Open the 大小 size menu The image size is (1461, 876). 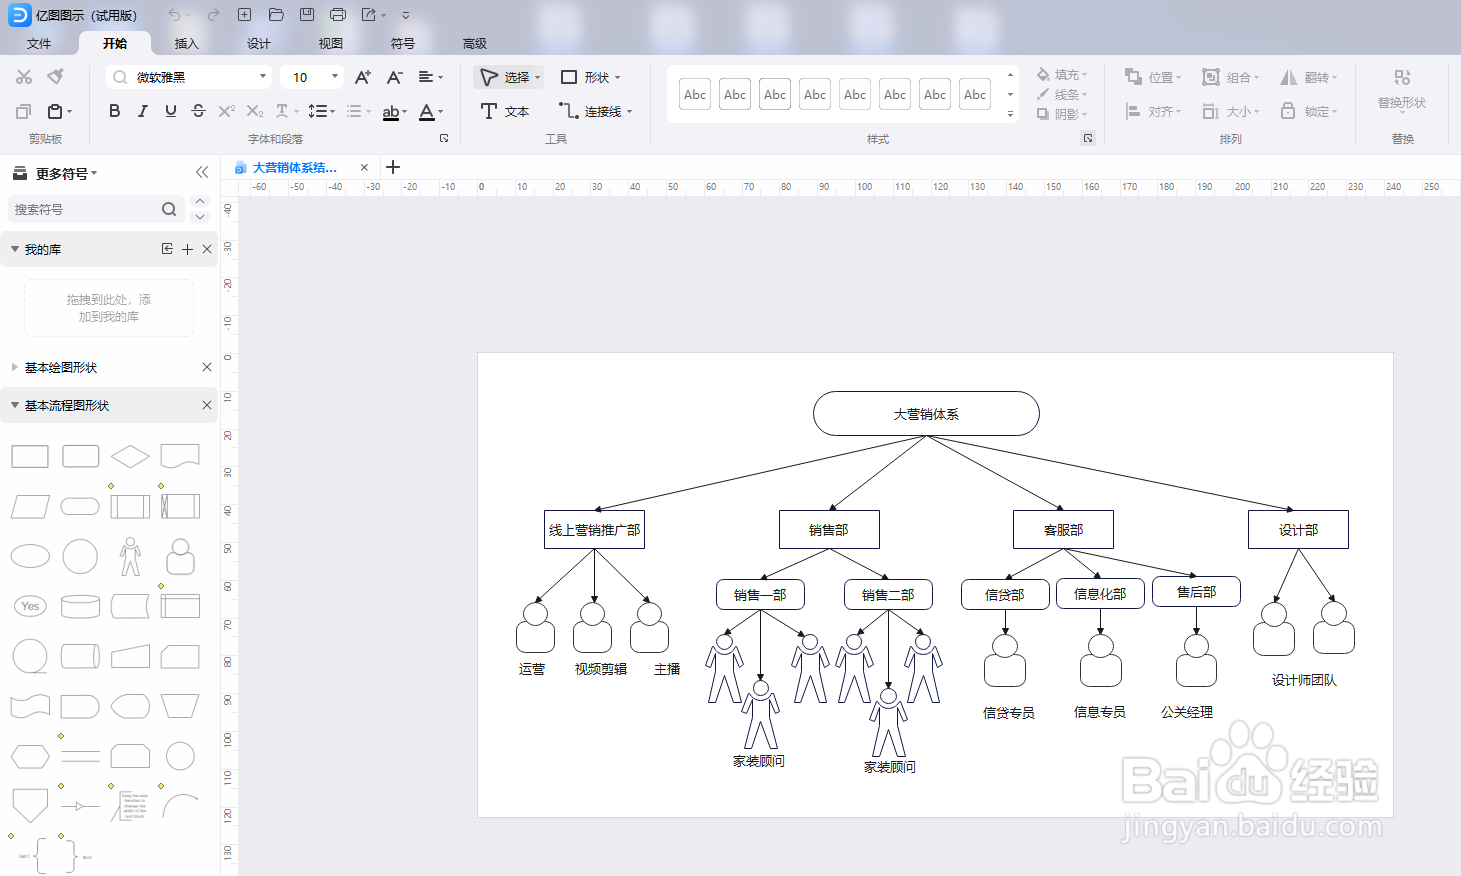point(1231,111)
